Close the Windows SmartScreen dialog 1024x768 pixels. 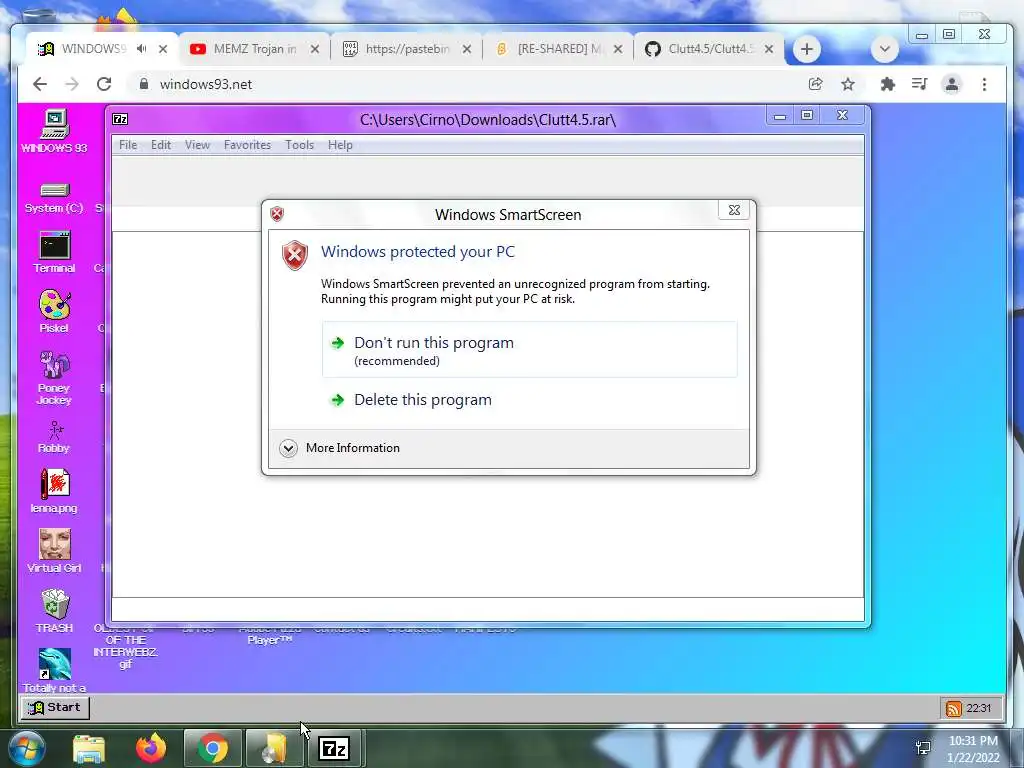[x=734, y=210]
